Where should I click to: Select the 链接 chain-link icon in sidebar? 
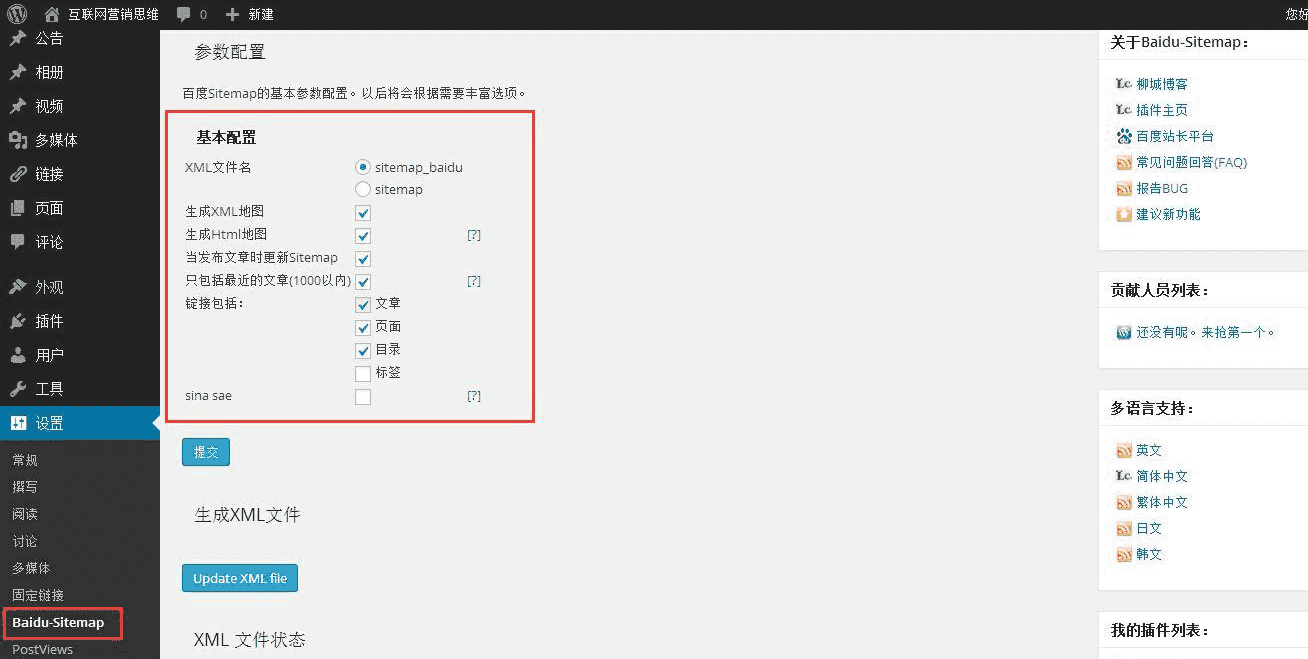pos(22,174)
